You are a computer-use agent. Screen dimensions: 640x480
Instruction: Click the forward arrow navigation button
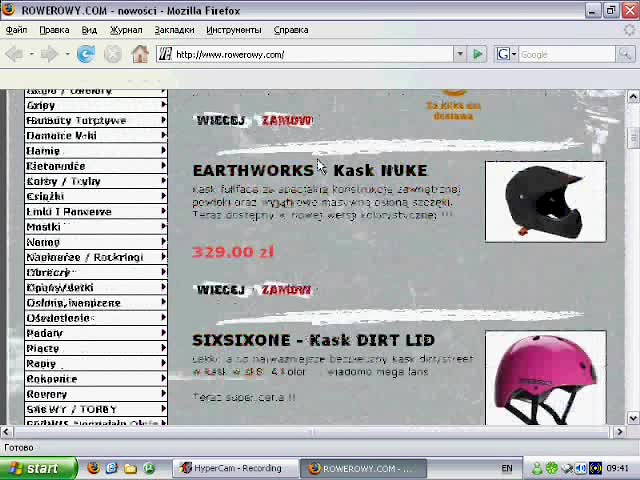click(49, 54)
